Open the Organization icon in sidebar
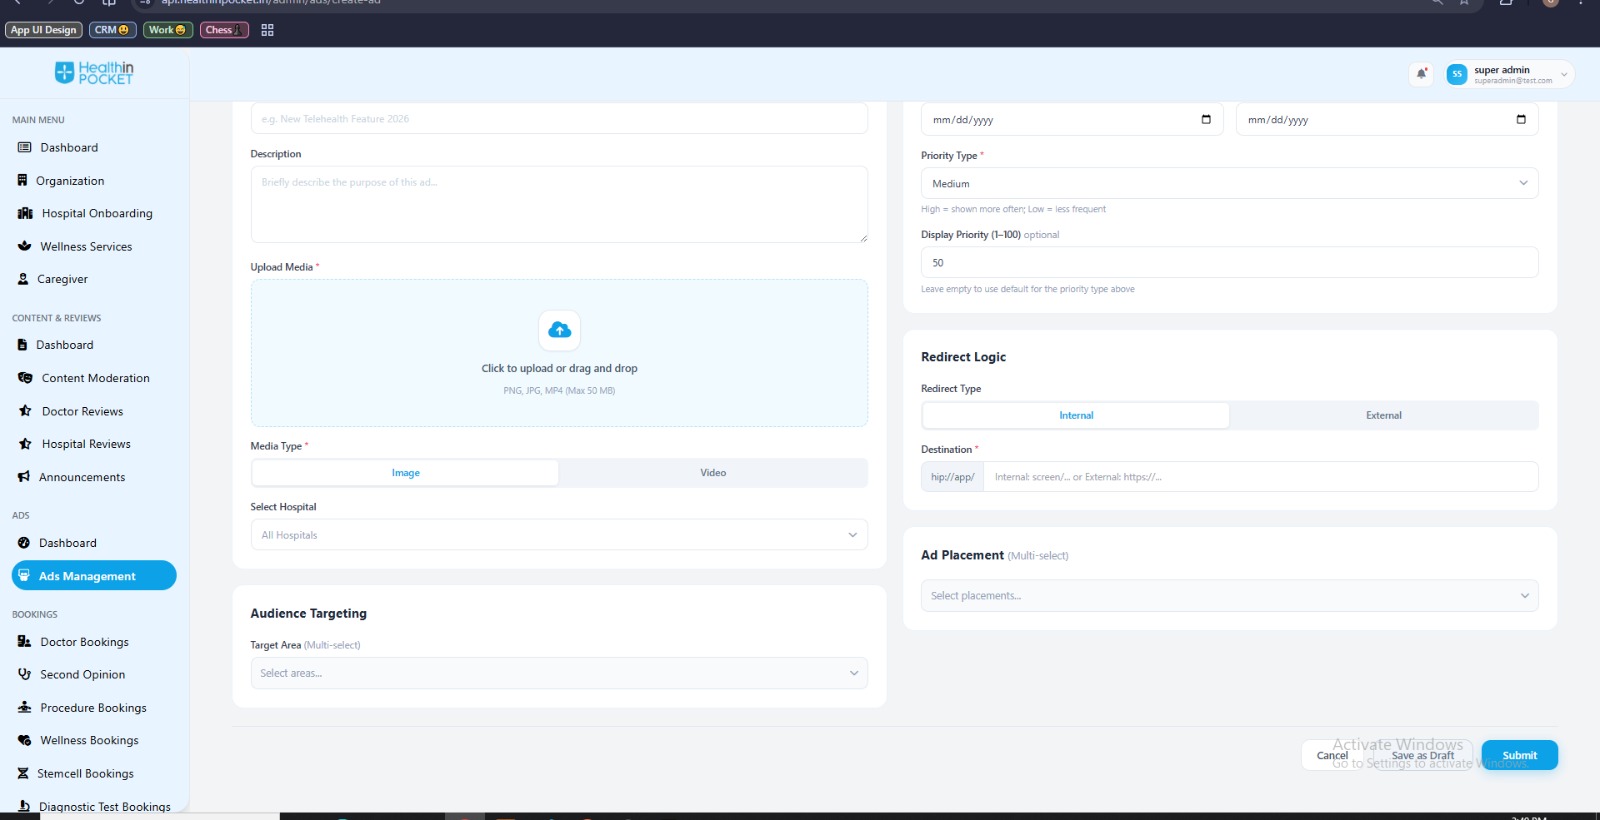The height and width of the screenshot is (820, 1600). 22,180
